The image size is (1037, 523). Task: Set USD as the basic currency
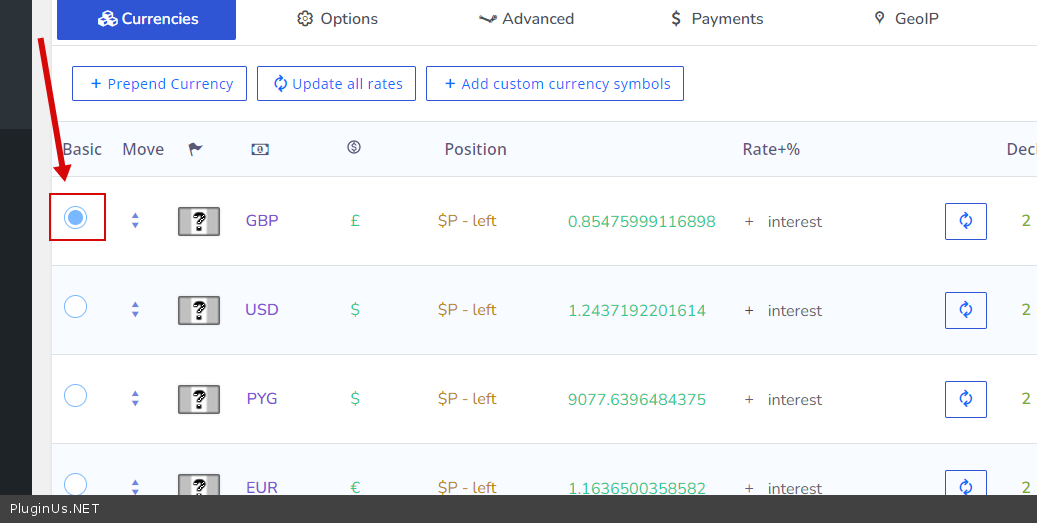[x=75, y=306]
